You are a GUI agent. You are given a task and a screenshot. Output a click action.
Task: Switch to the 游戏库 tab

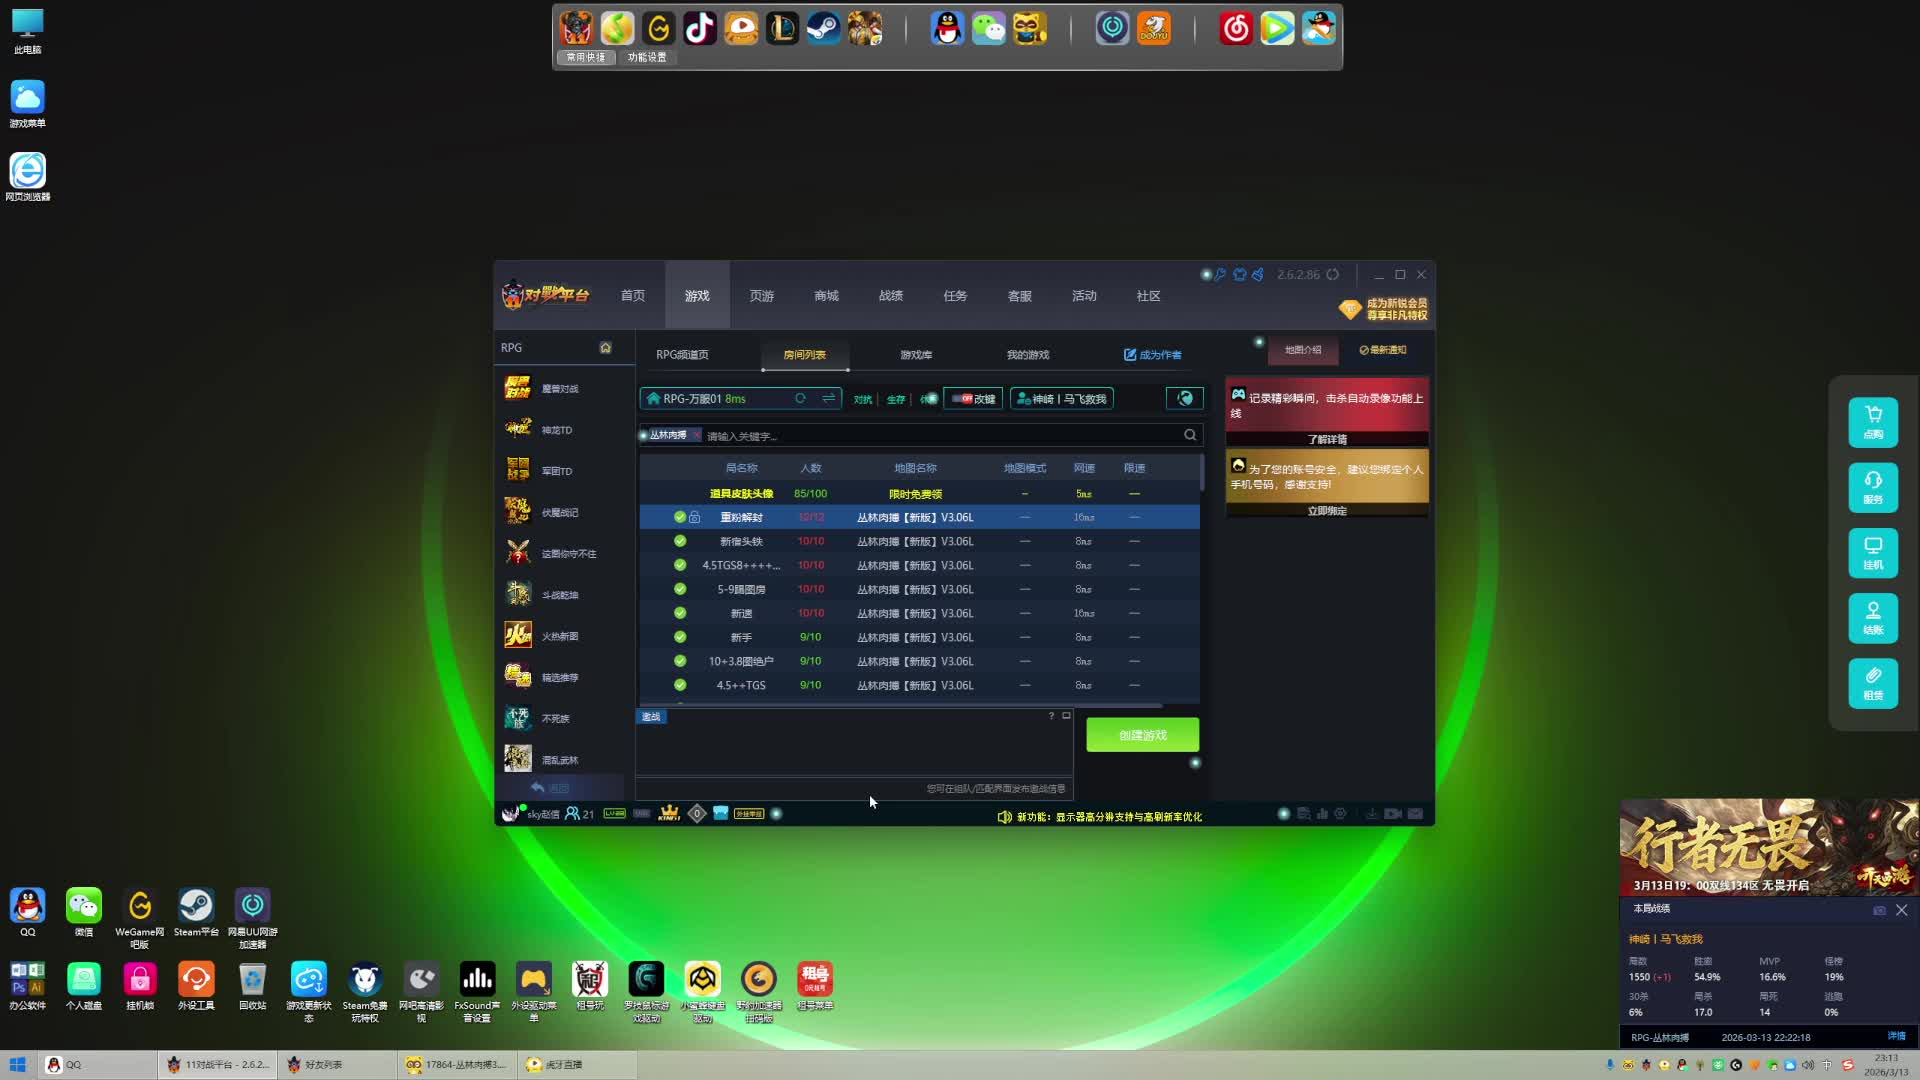[x=915, y=354]
